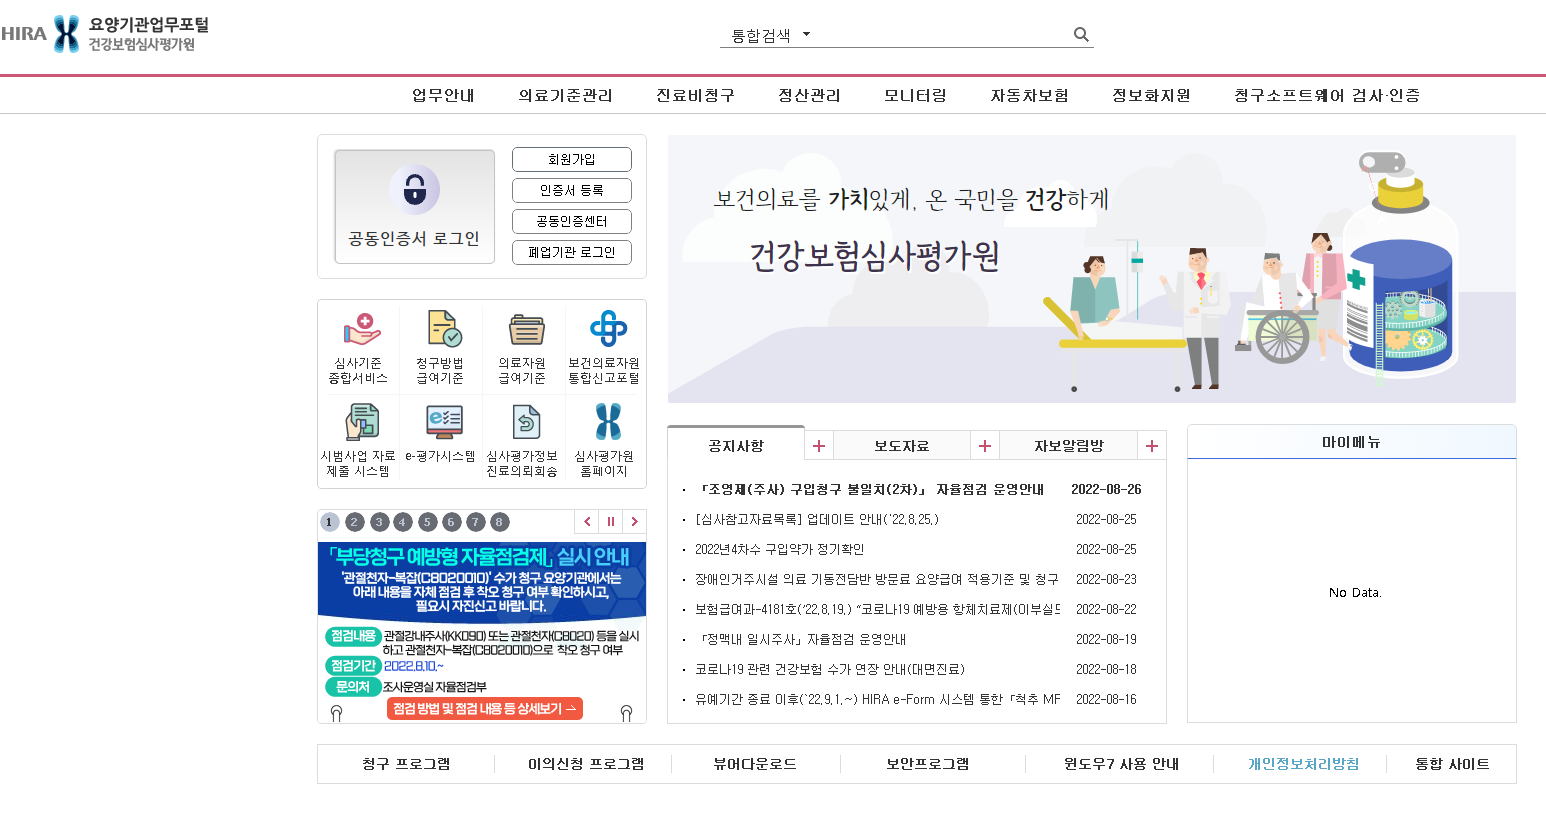This screenshot has width=1546, height=817.
Task: Open 의료기준관리 menu
Action: point(565,96)
